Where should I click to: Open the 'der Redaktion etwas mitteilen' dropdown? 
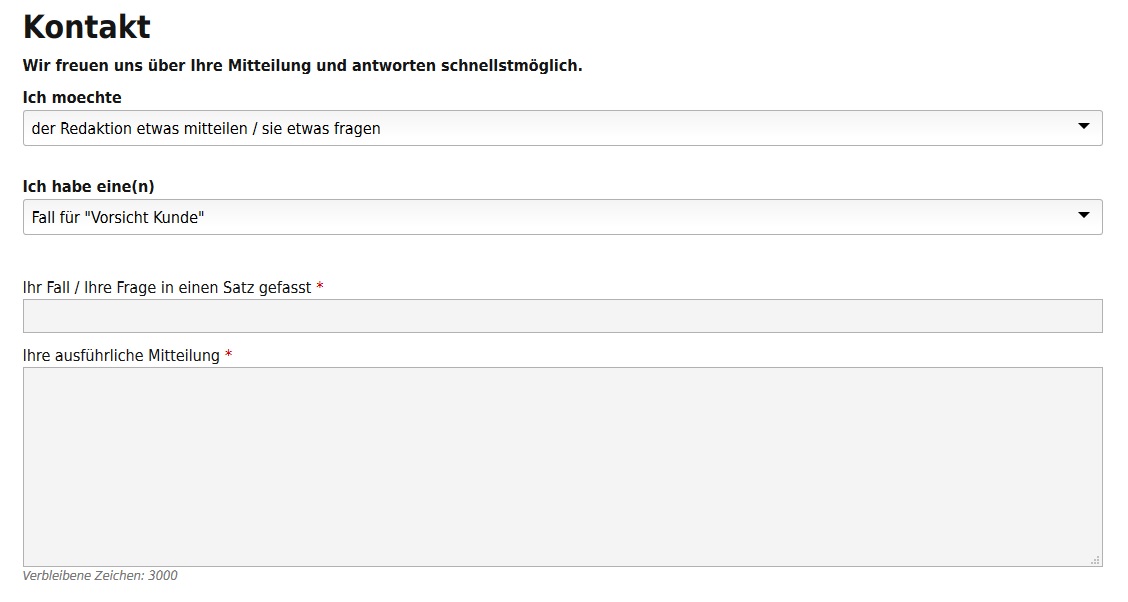[x=563, y=128]
